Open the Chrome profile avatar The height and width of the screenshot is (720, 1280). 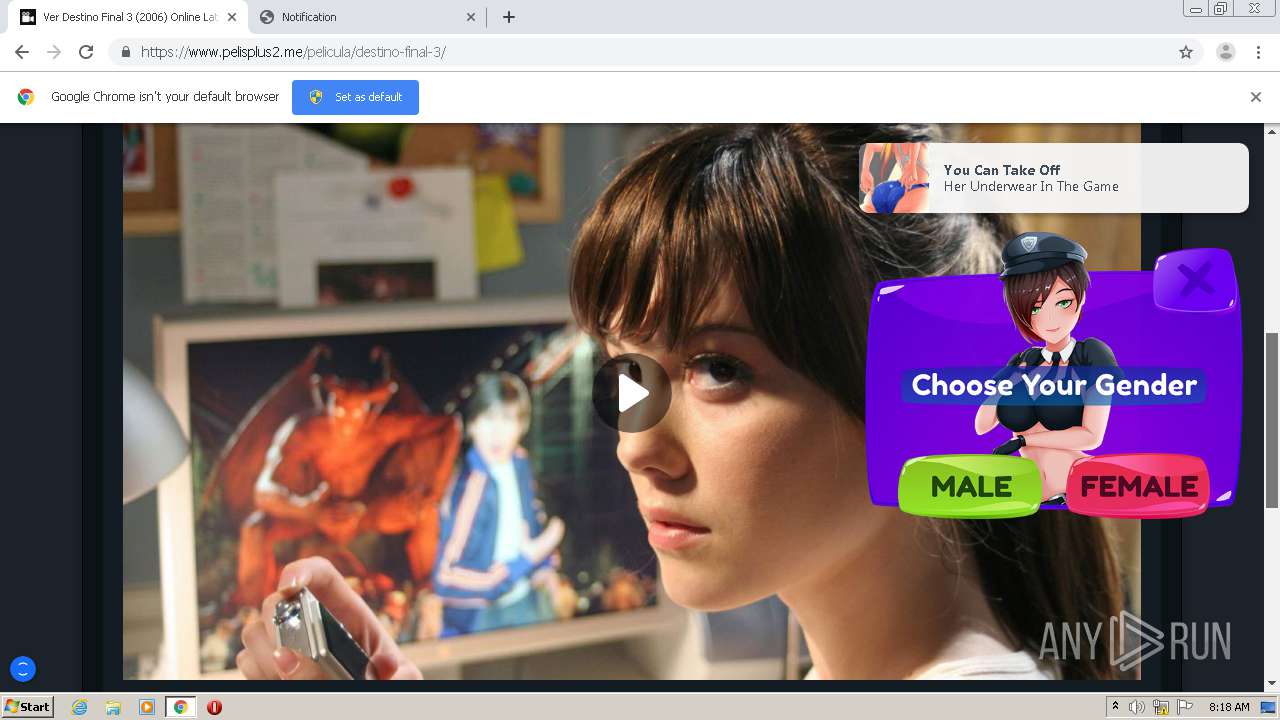[1226, 52]
